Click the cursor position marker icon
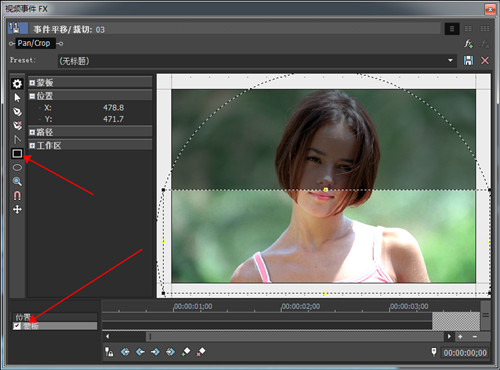Screen dimensions: 500x370 click(434, 352)
